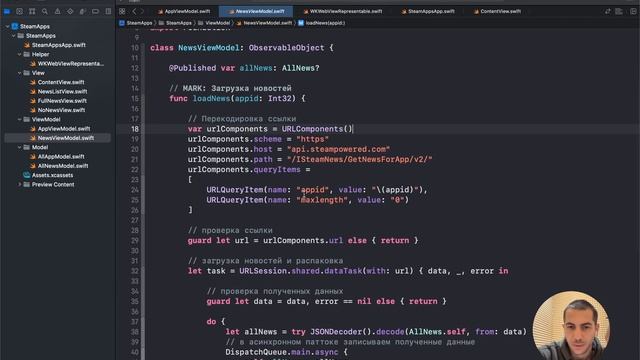
Task: Click SteamApps project in the breadcrumb
Action: click(x=136, y=23)
